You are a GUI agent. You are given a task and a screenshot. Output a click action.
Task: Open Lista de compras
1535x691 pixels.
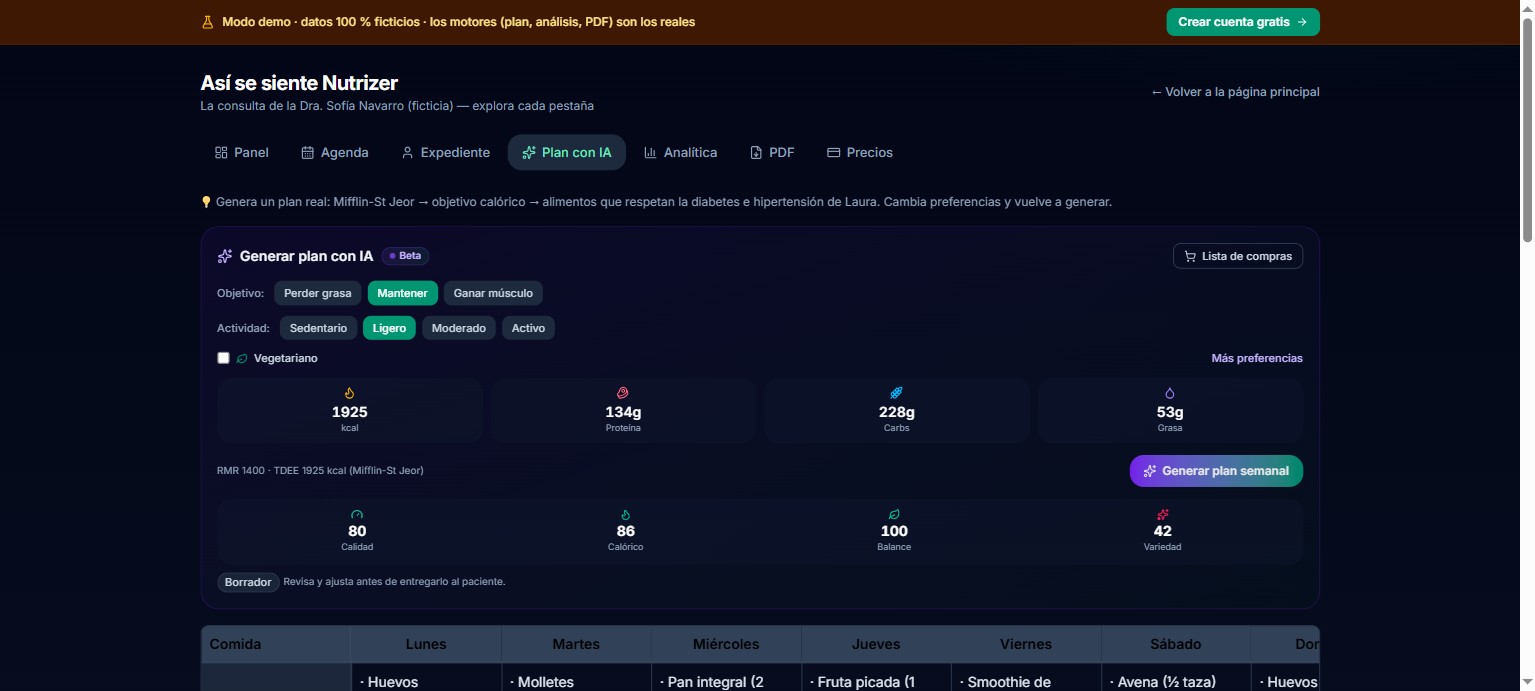(x=1238, y=256)
